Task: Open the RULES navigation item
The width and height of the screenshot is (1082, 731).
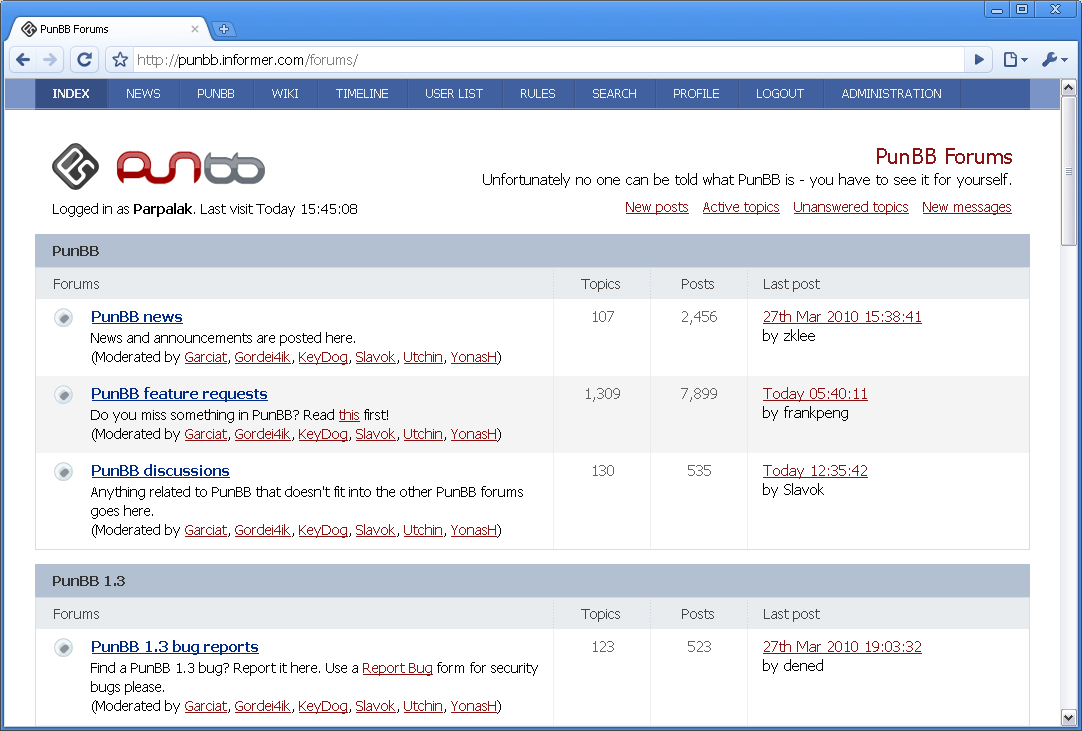Action: [x=538, y=94]
